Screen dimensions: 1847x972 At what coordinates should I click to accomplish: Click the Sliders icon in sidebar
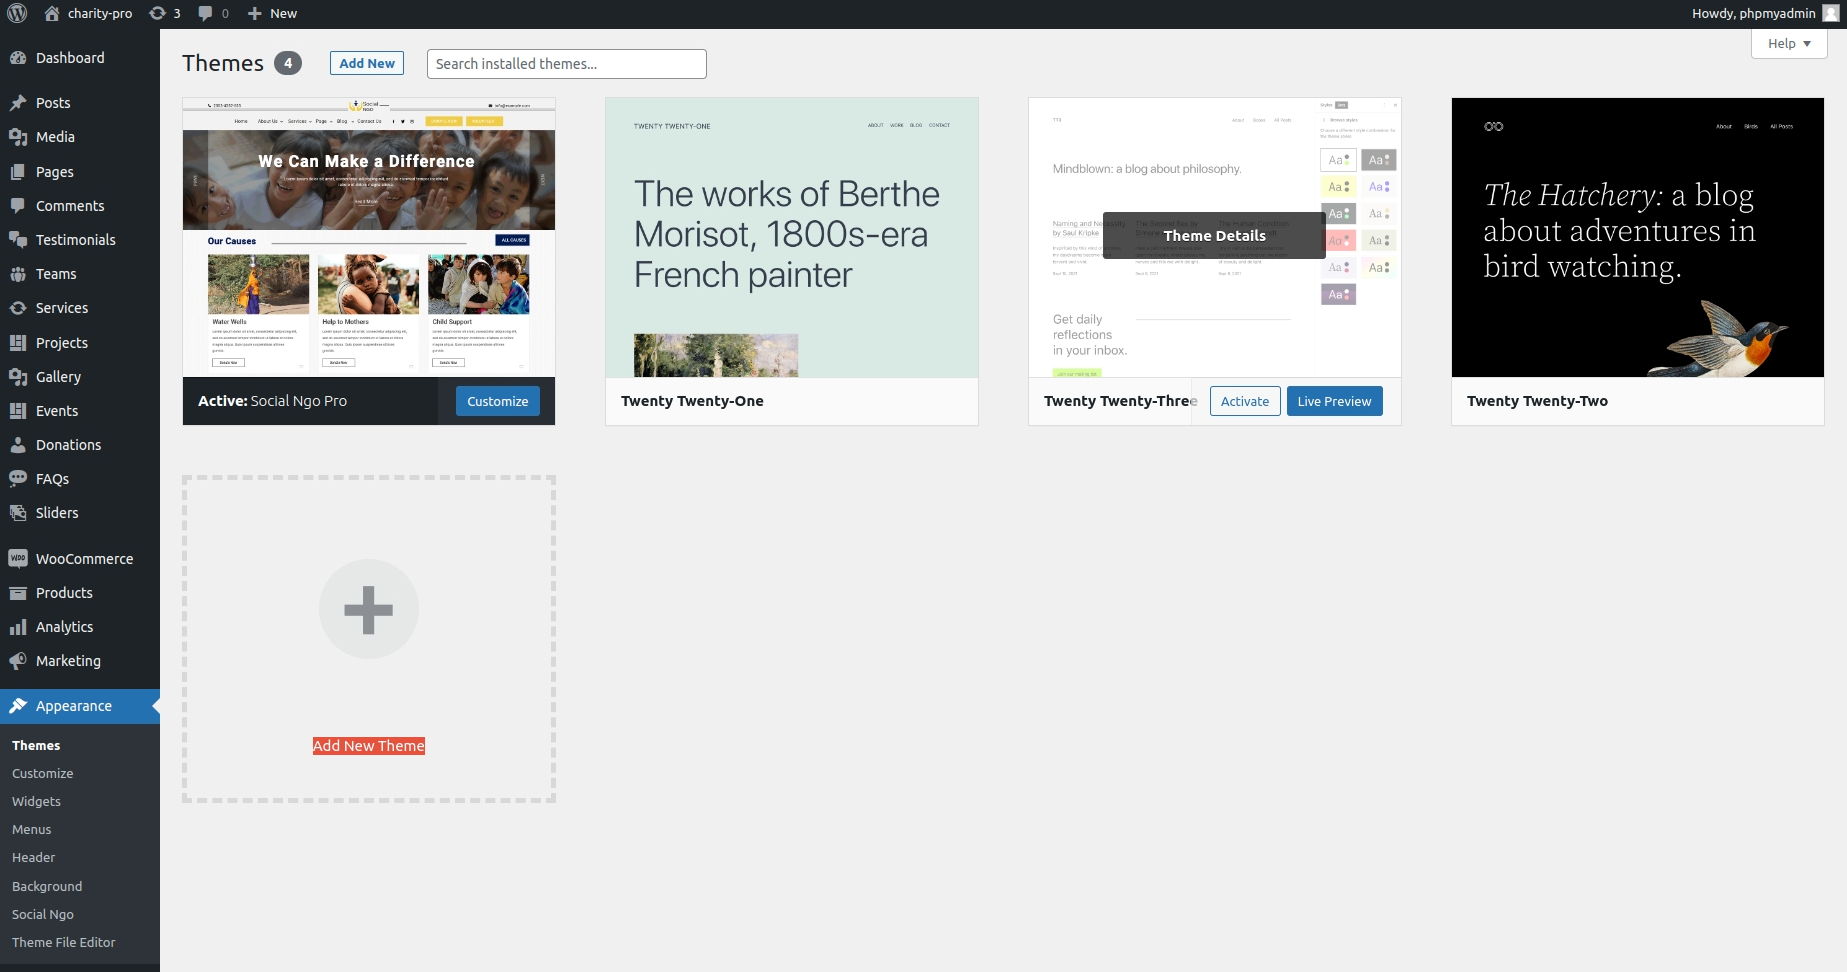18,513
